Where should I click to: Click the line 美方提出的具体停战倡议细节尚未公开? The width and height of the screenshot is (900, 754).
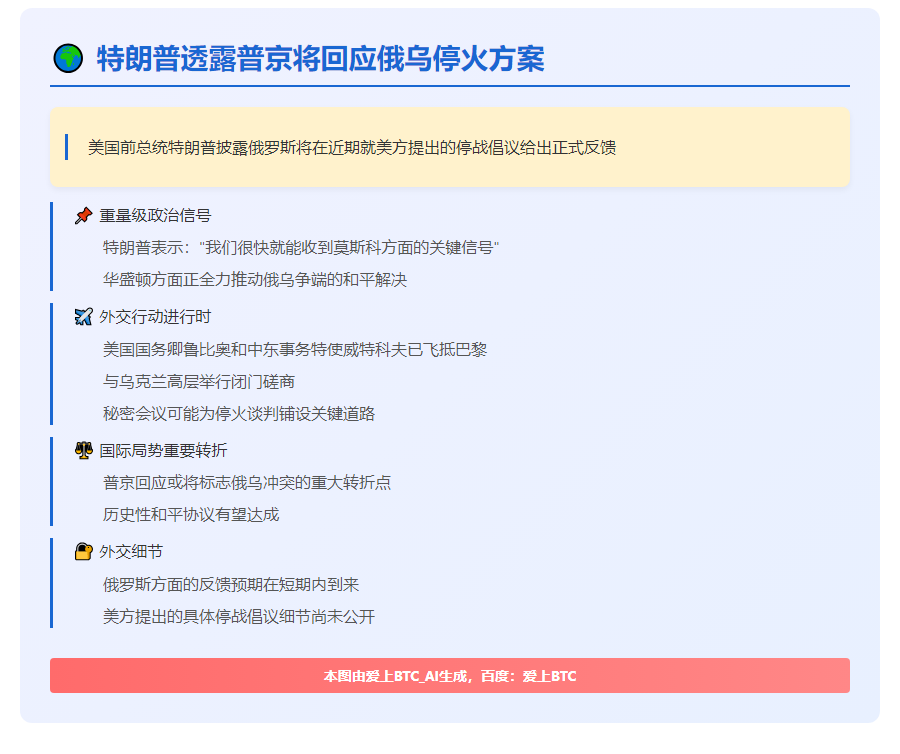(239, 617)
